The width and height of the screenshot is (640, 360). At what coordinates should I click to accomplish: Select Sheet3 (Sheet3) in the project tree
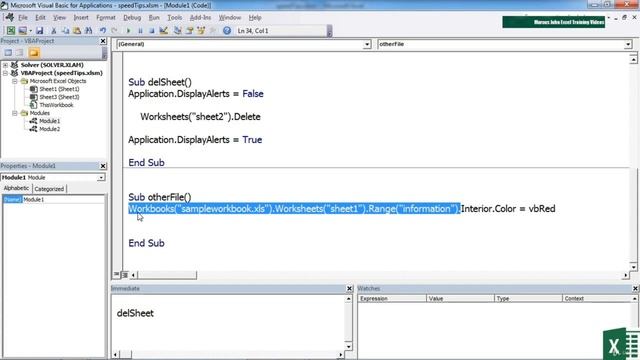pyautogui.click(x=59, y=97)
